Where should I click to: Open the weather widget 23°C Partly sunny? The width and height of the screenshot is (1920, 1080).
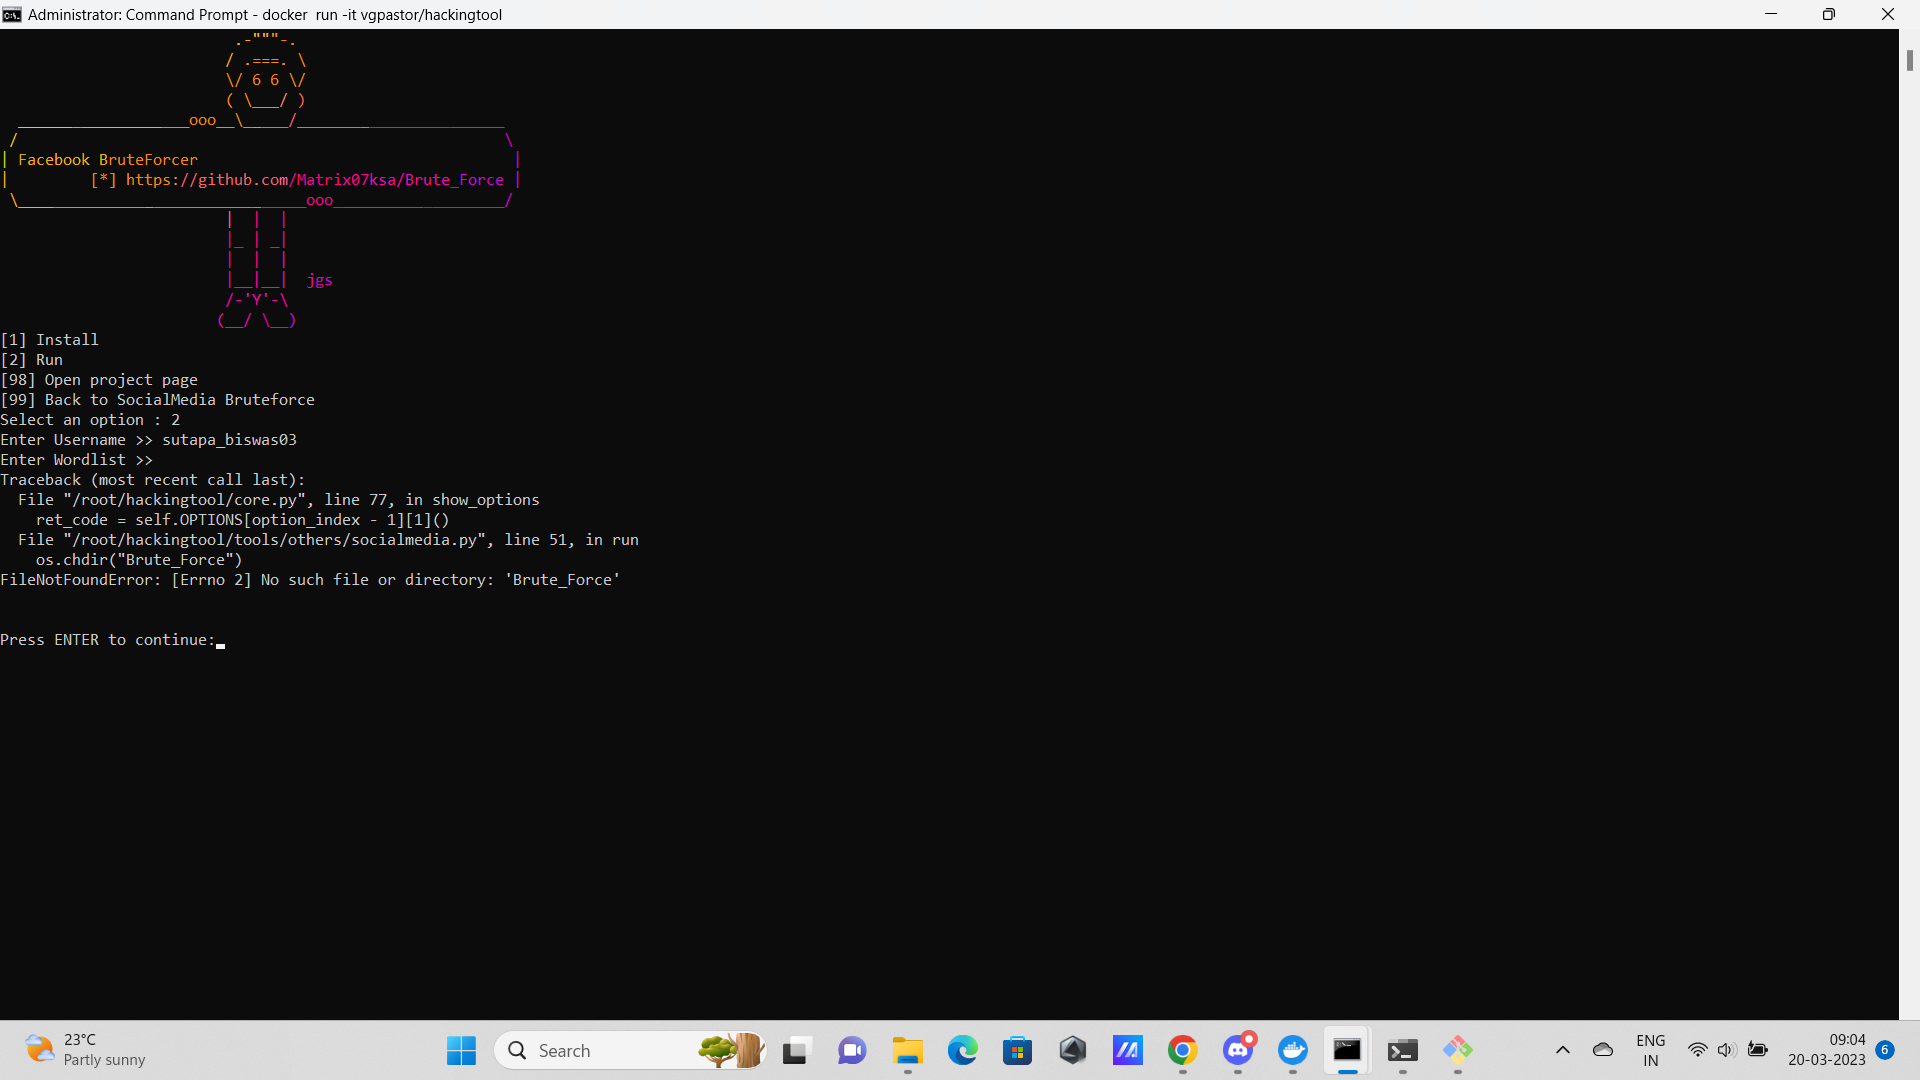point(86,1050)
